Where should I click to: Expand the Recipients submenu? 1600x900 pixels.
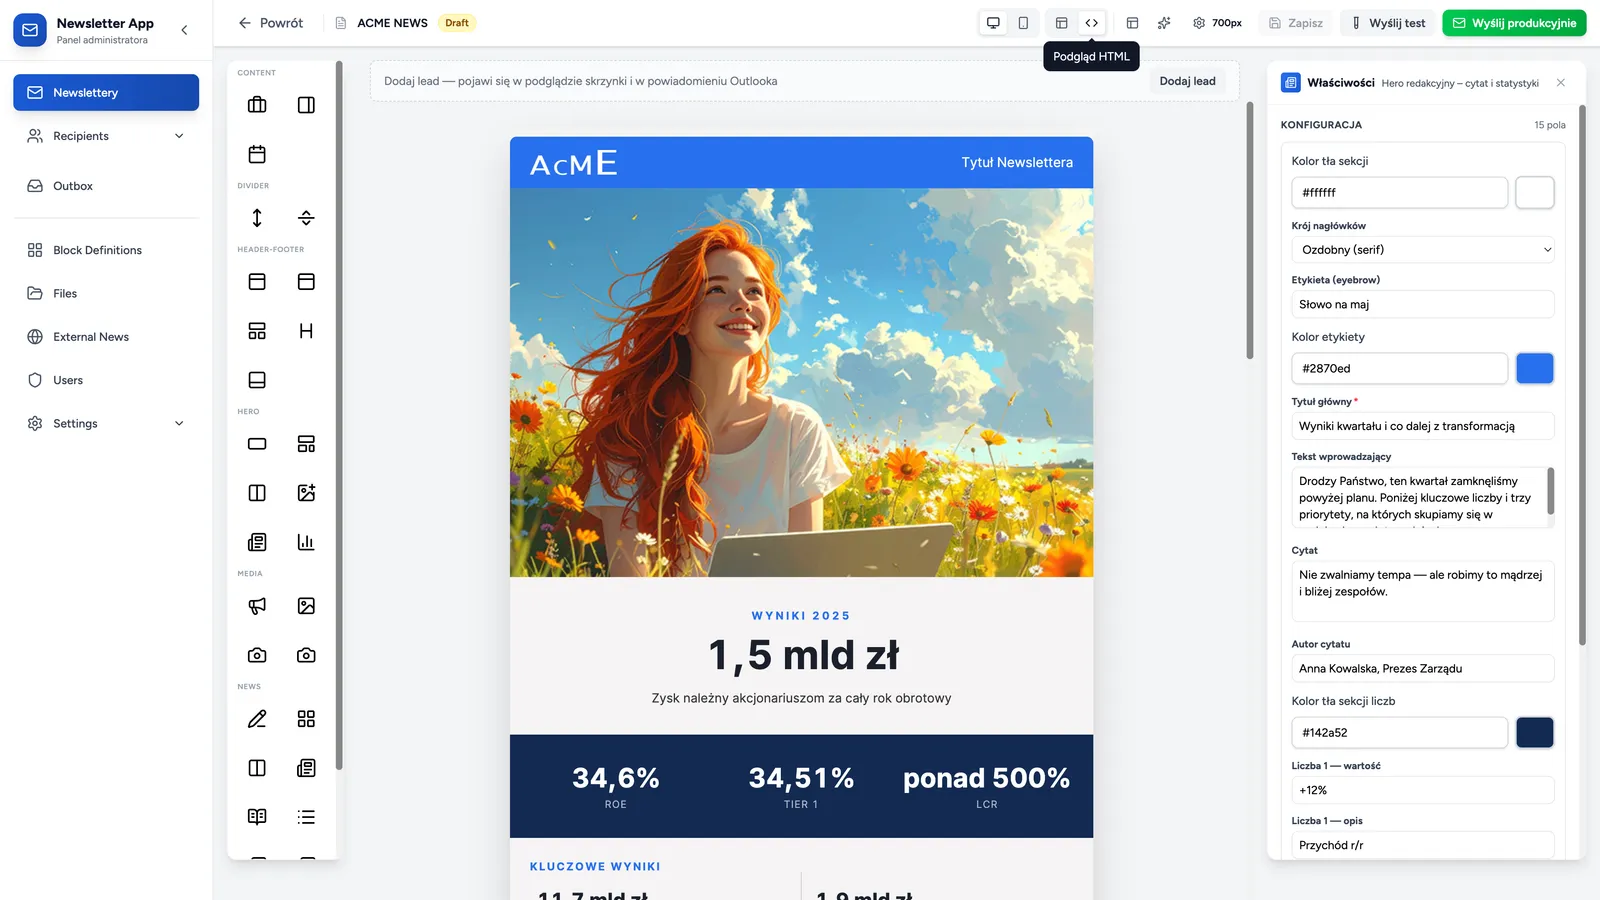[x=179, y=136]
